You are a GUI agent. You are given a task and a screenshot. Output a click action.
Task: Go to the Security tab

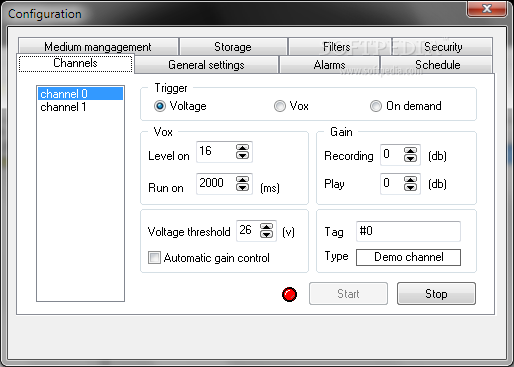(443, 47)
